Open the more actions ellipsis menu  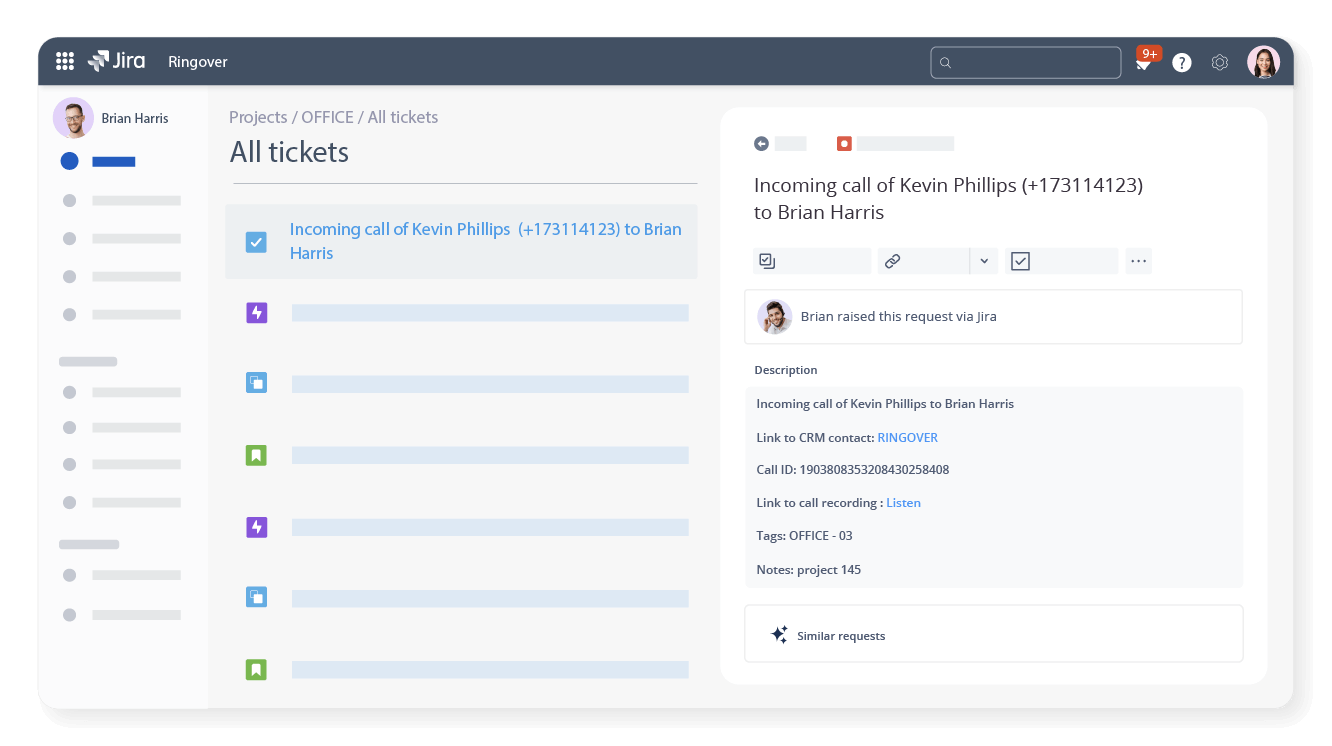(1138, 260)
